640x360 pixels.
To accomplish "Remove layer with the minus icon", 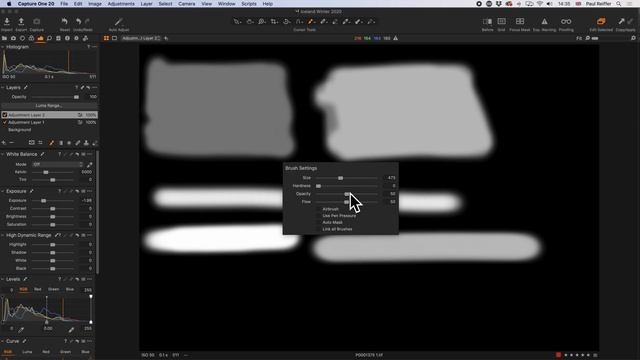I will pos(11,143).
